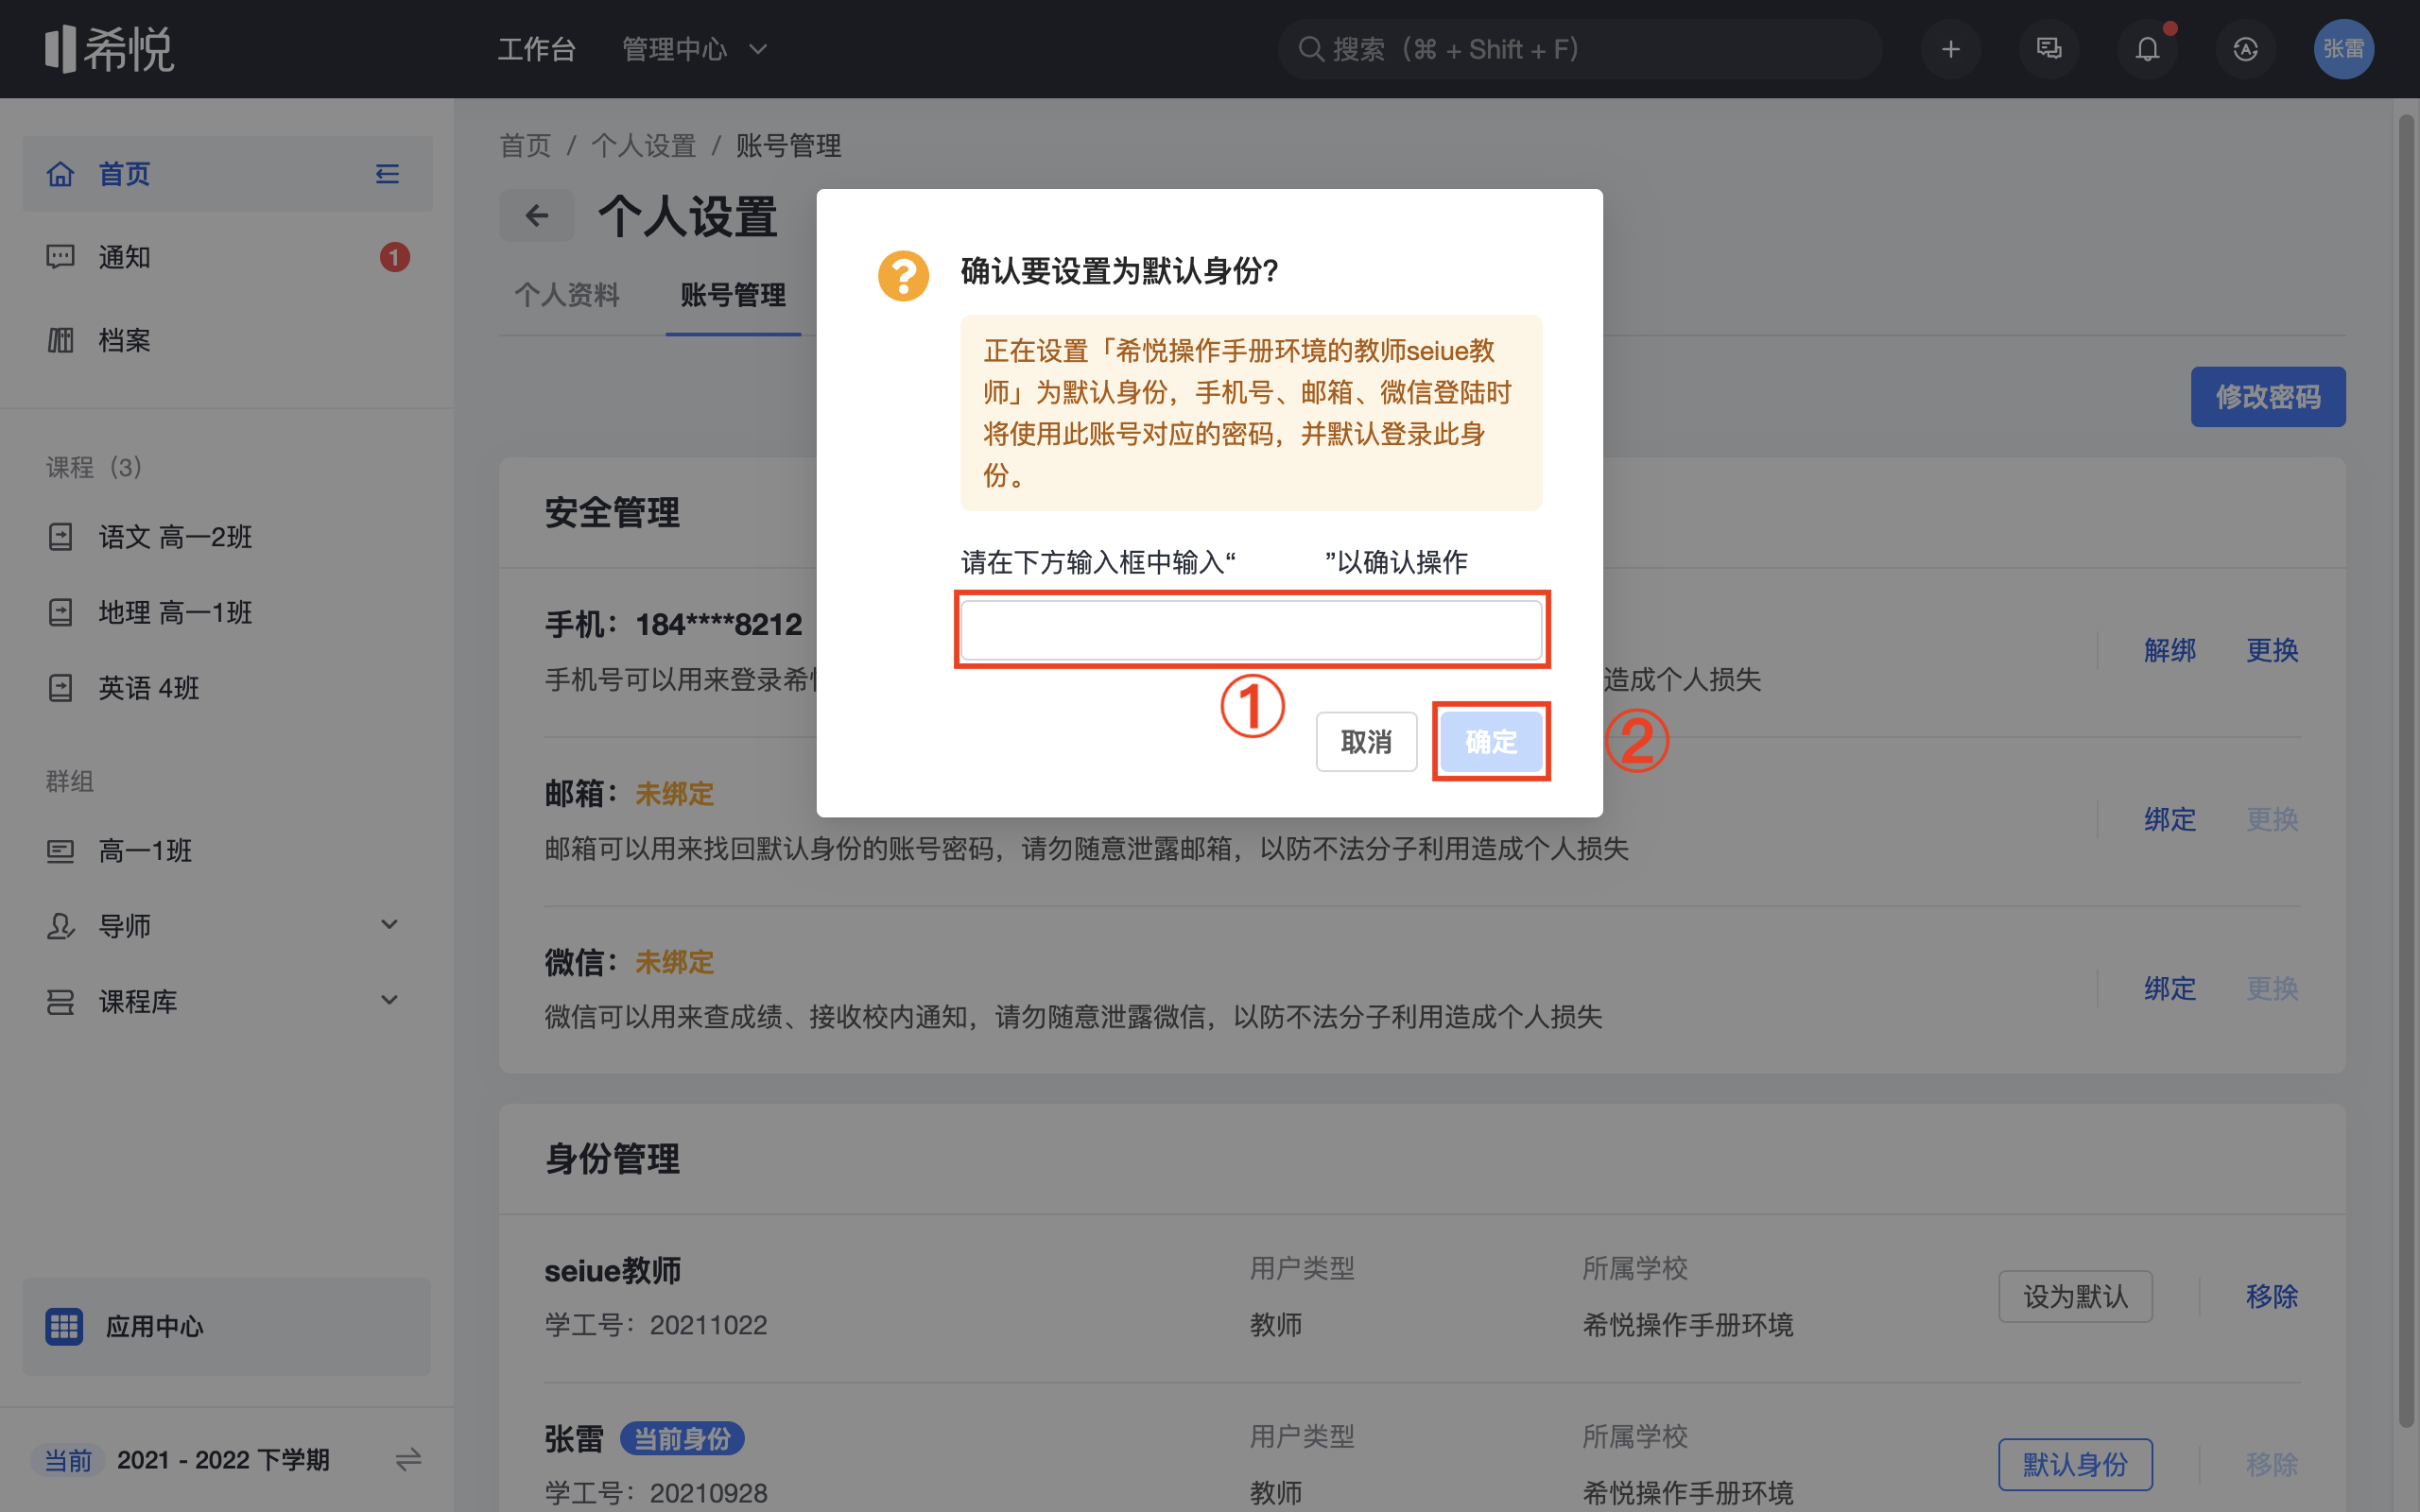Expand the 课程库 sidebar group
2420x1512 pixels.
389,1000
